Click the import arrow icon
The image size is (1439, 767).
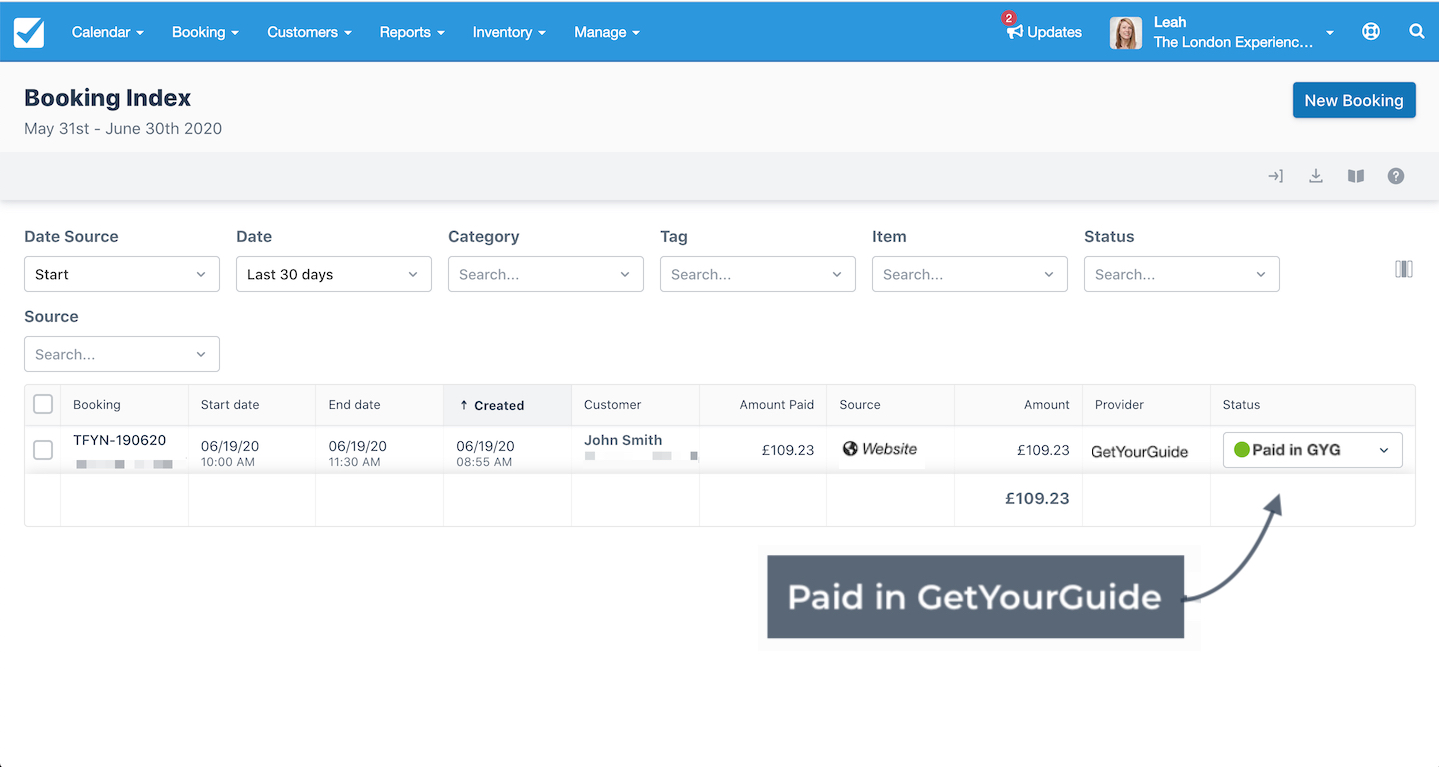(1275, 176)
